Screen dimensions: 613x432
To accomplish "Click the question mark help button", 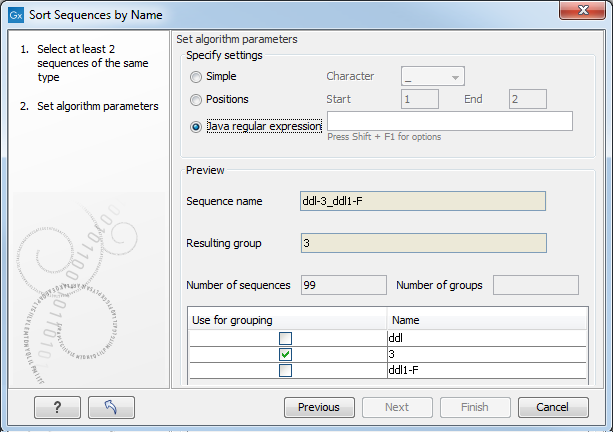I will [57, 407].
